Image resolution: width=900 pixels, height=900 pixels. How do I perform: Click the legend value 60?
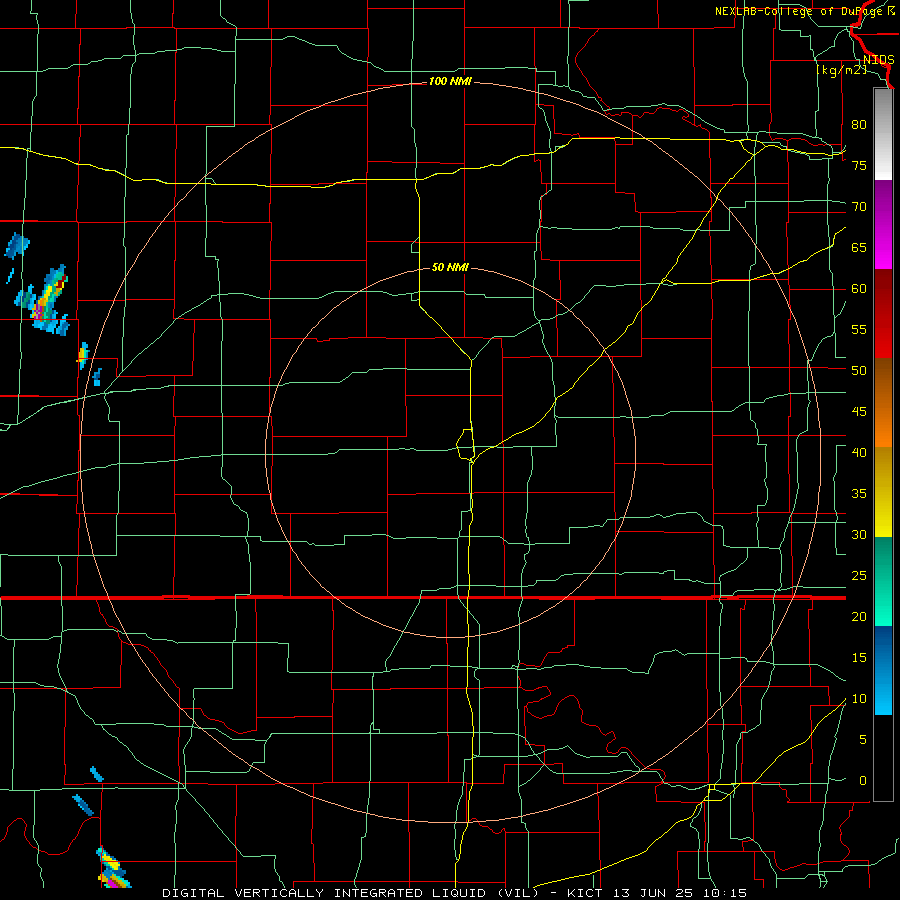(x=859, y=288)
